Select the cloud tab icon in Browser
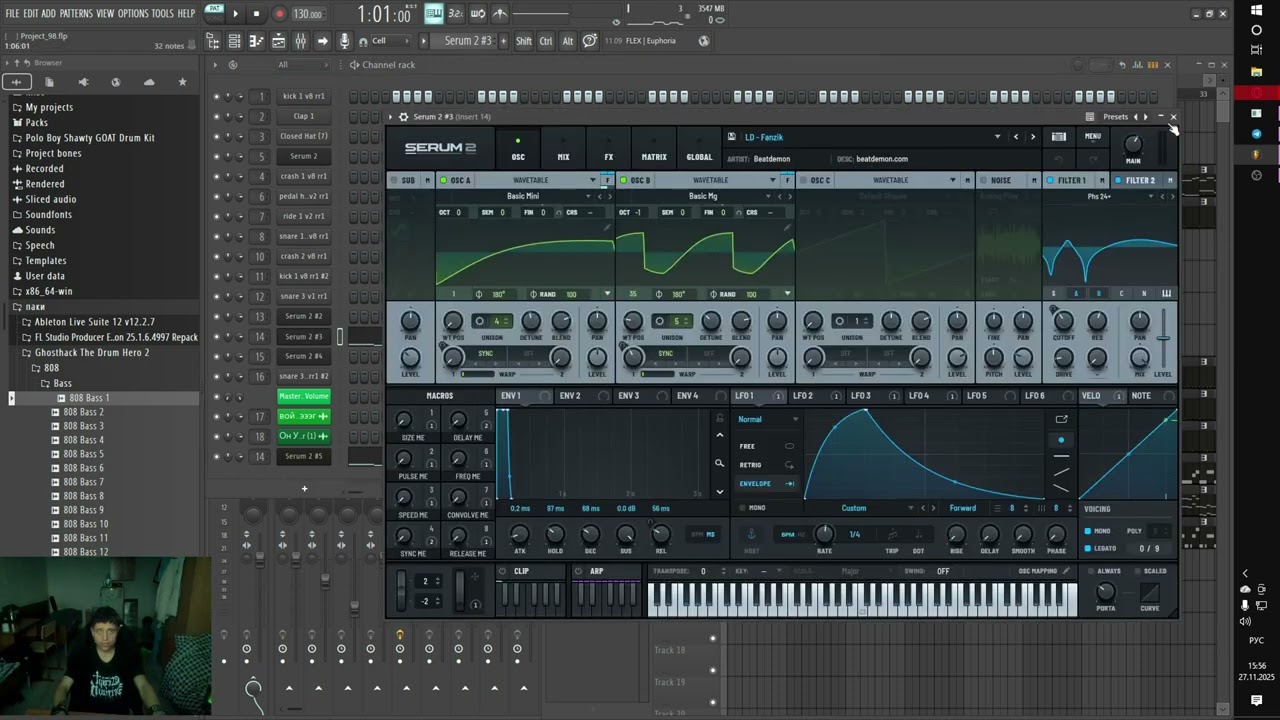This screenshot has height=720, width=1280. pyautogui.click(x=149, y=82)
